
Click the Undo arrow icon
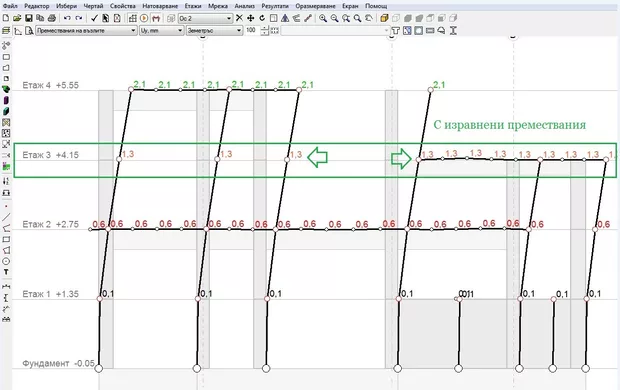click(x=67, y=18)
